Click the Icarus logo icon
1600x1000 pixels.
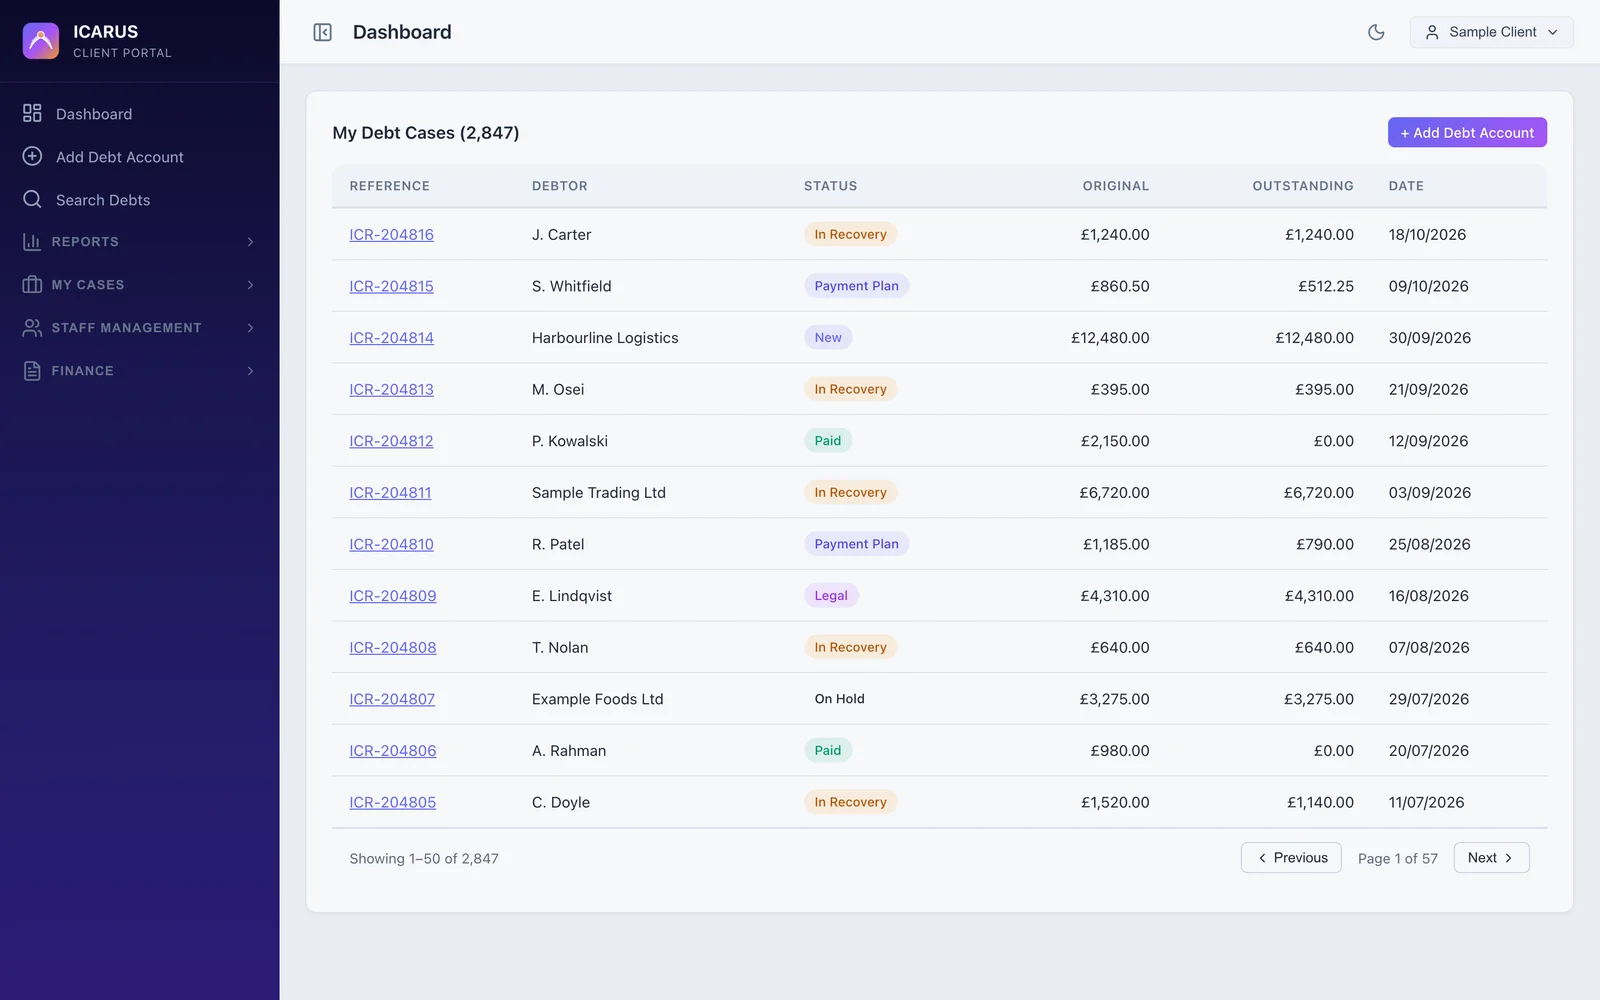[x=41, y=41]
